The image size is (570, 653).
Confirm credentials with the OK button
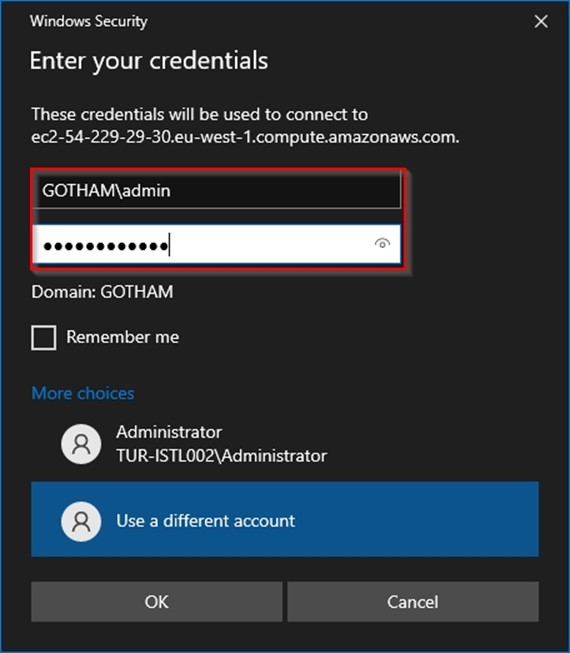[x=157, y=602]
